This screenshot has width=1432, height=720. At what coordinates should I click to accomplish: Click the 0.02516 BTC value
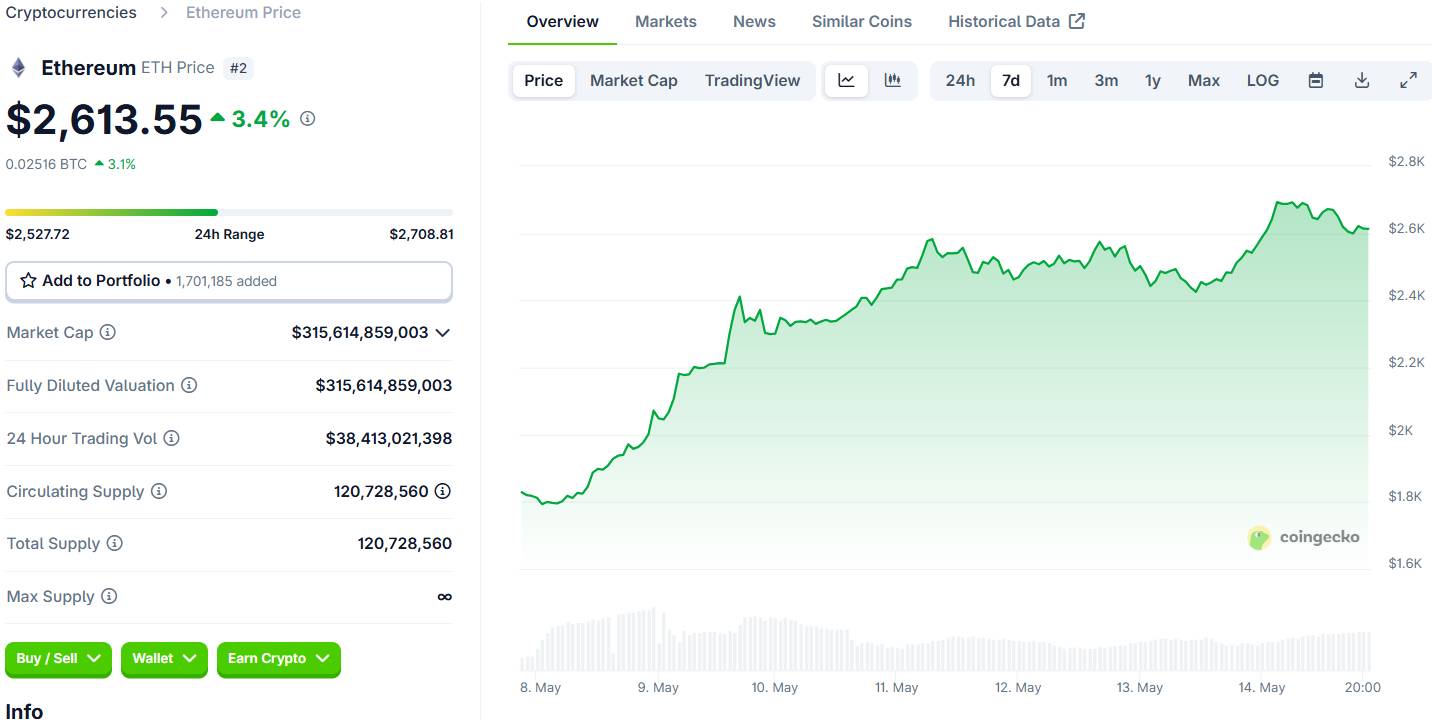click(x=46, y=164)
